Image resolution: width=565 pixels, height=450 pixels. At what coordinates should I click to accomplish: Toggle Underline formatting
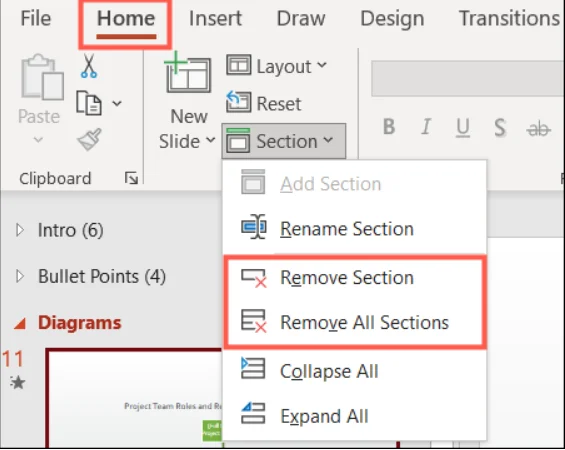[463, 128]
